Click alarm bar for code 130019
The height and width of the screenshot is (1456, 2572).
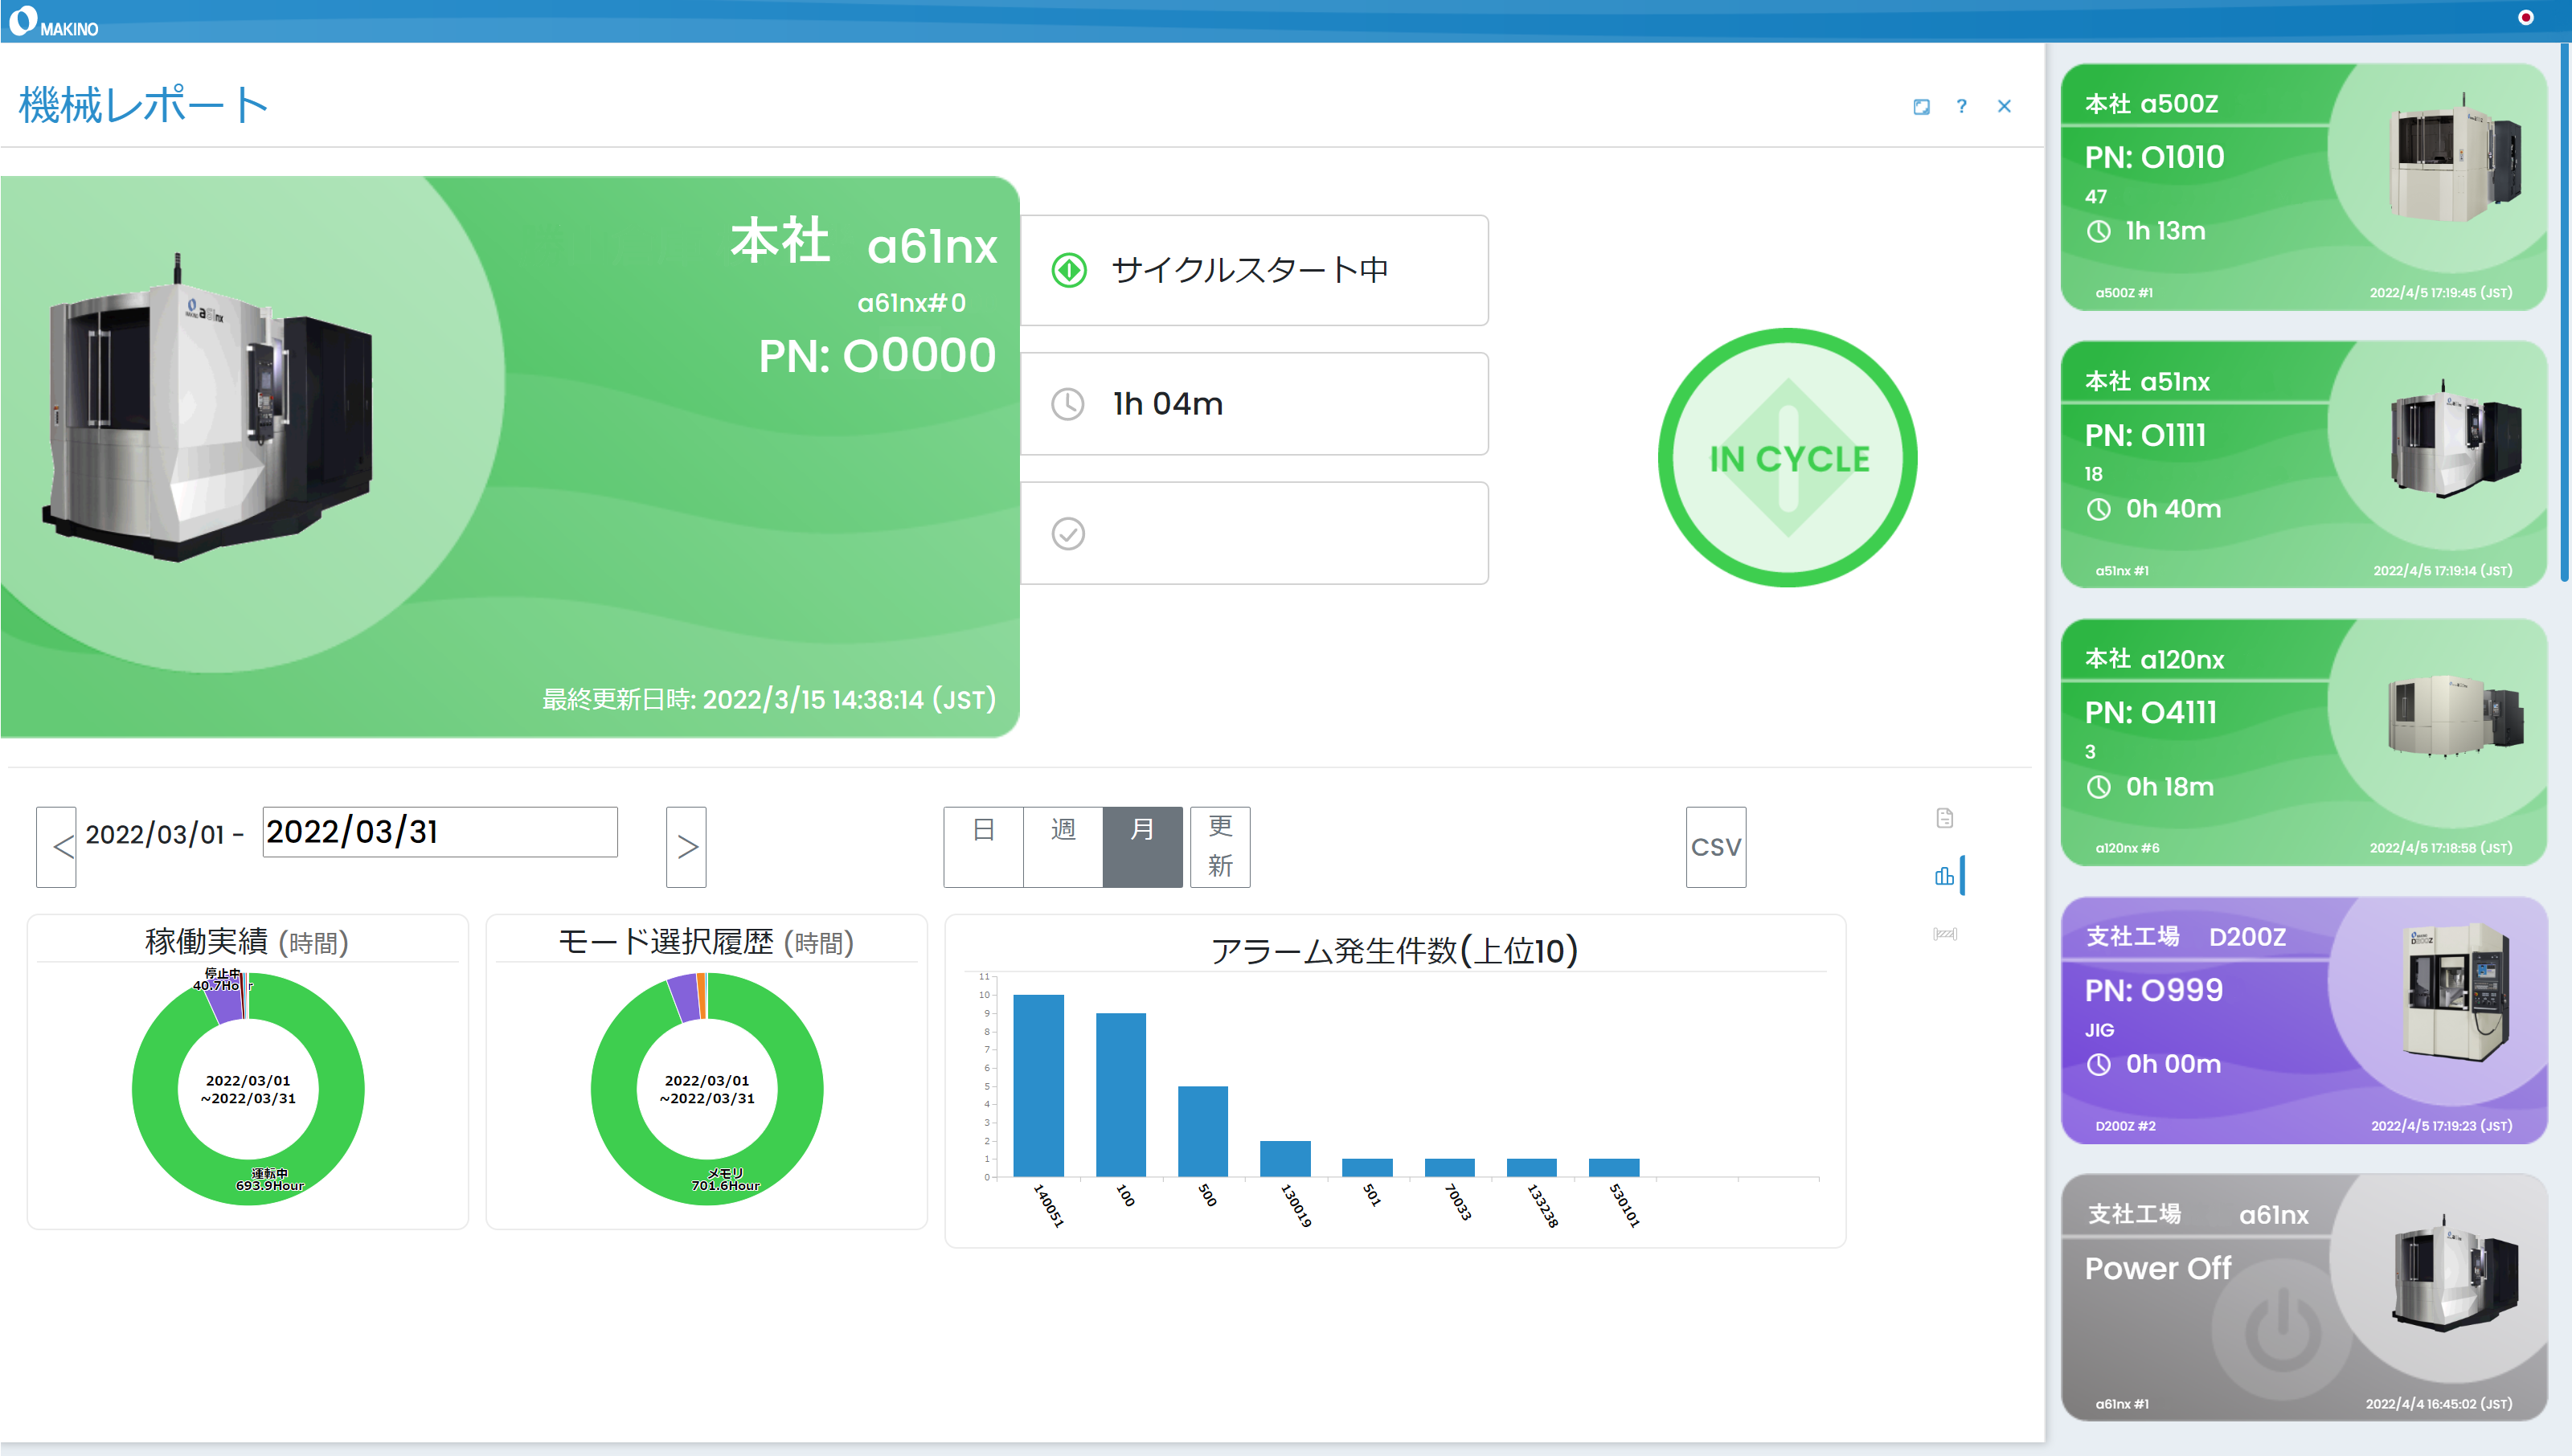coord(1285,1159)
